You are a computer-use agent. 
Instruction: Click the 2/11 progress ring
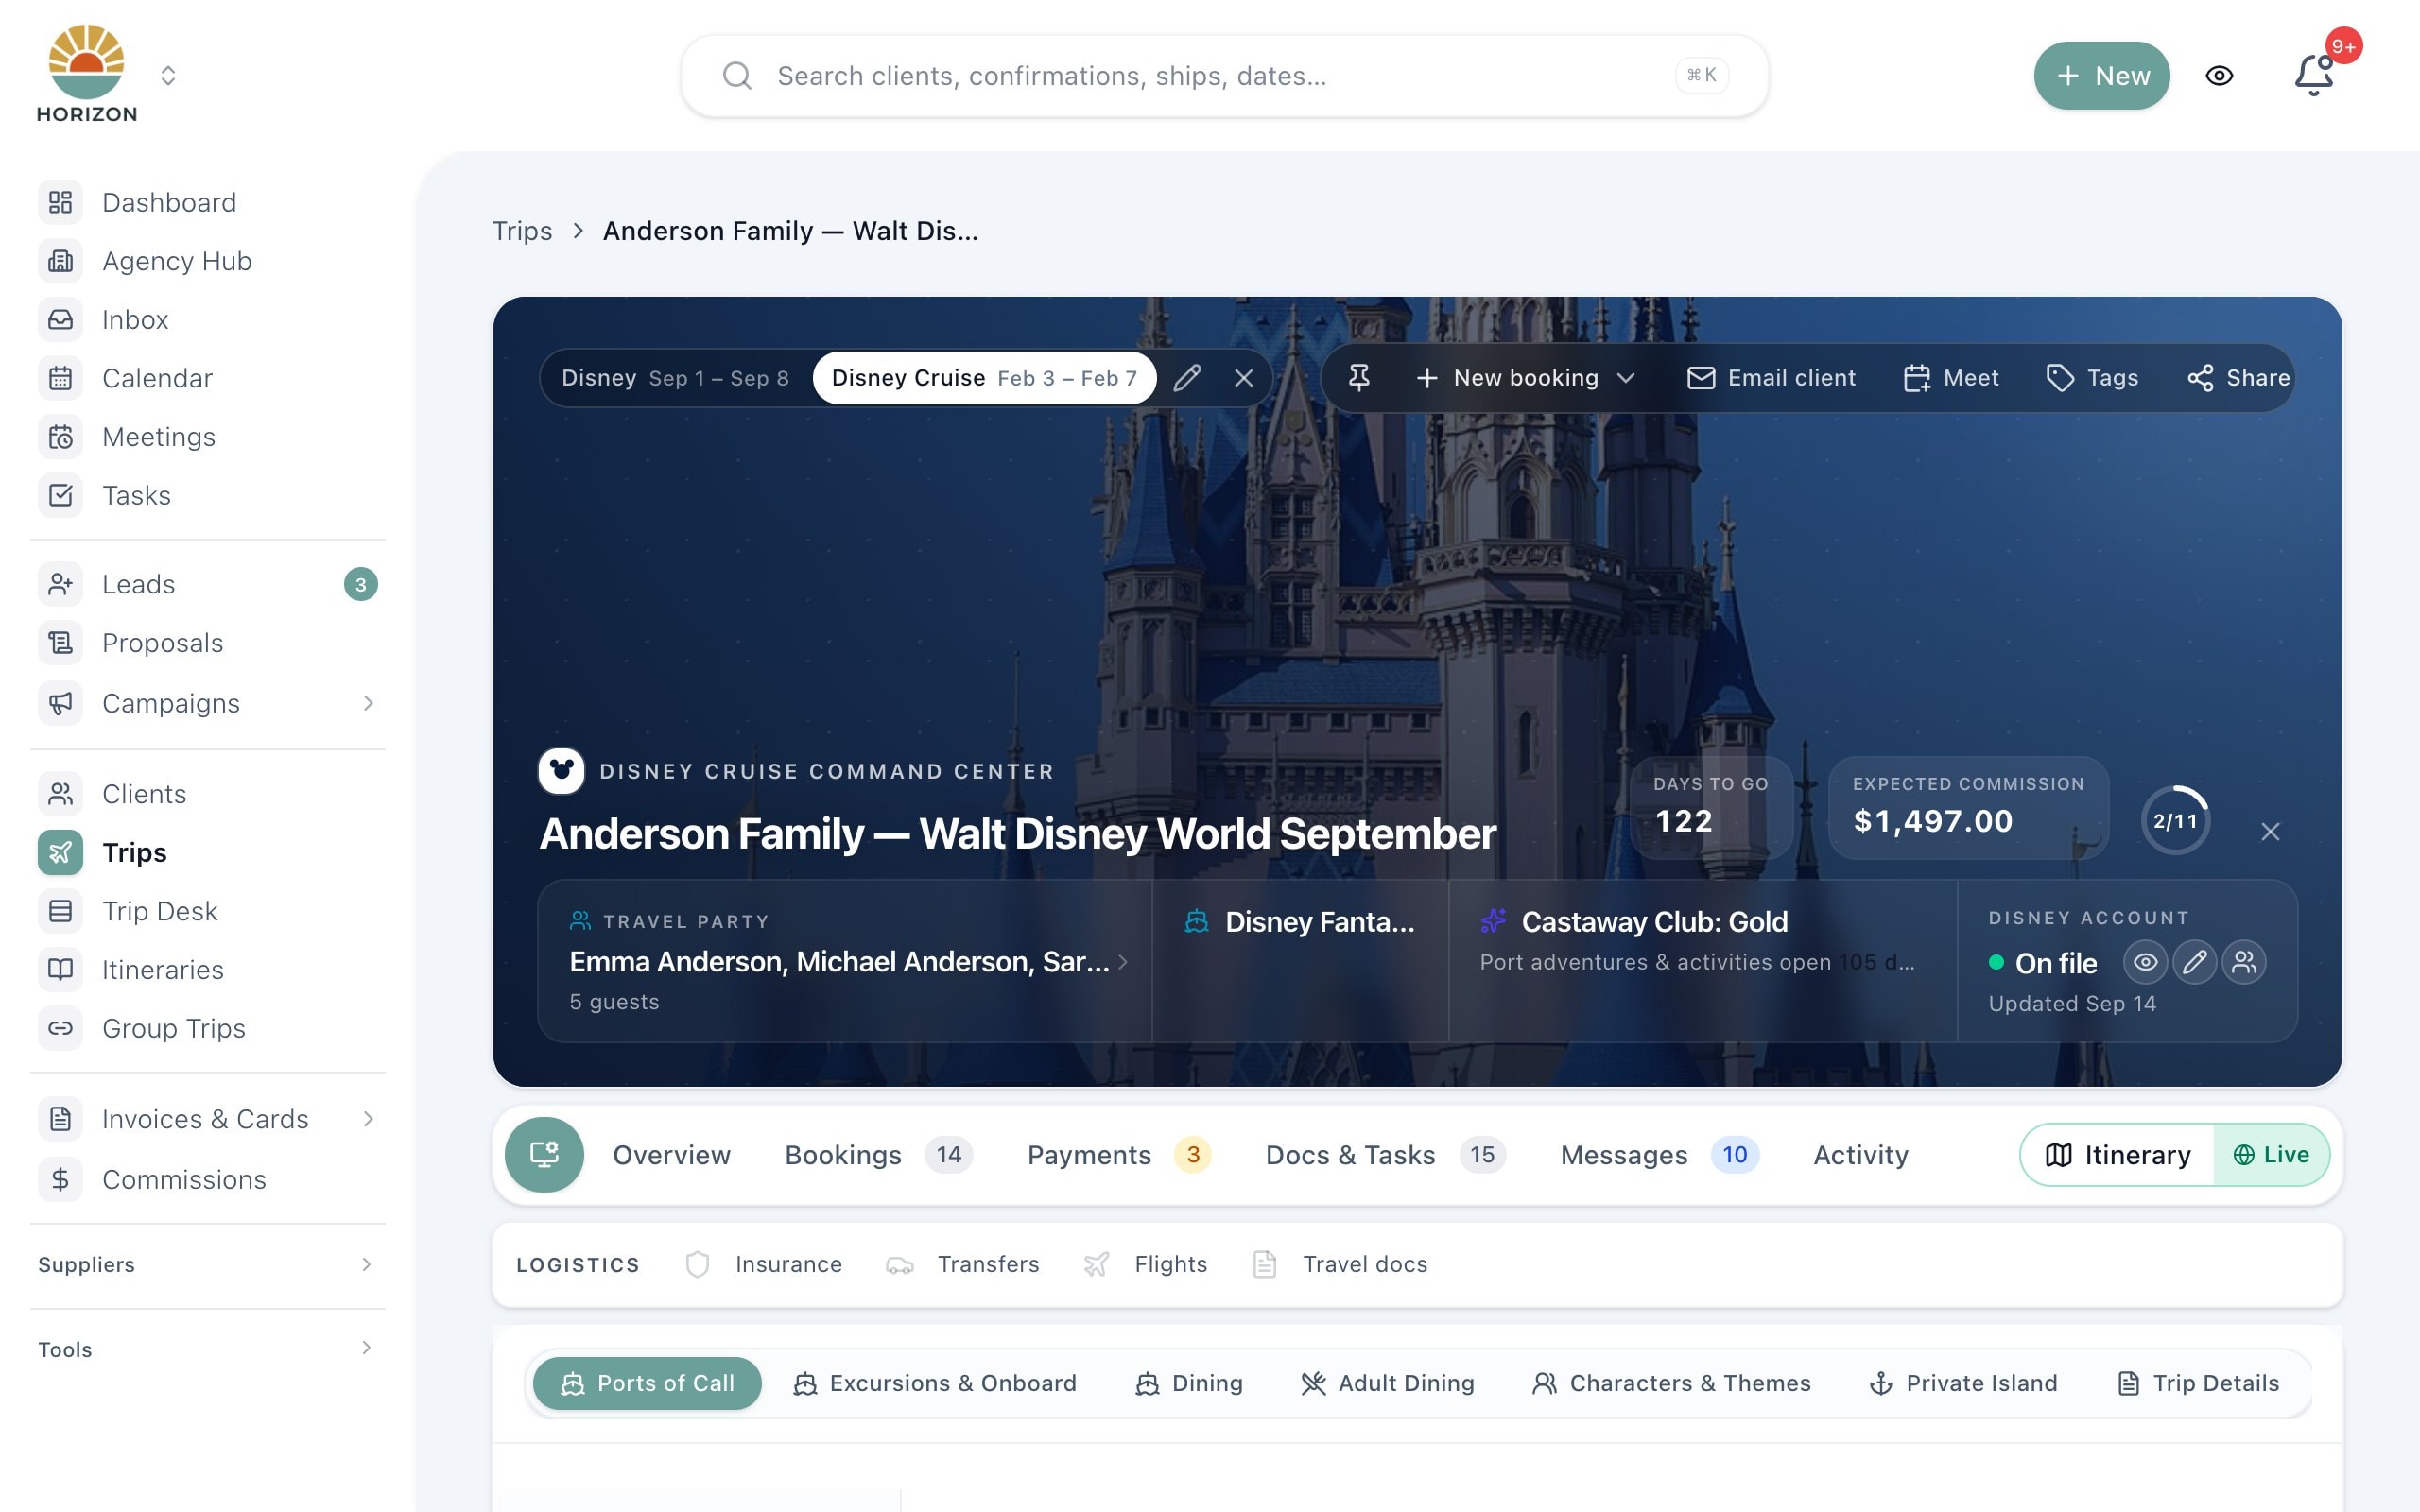coord(2175,821)
